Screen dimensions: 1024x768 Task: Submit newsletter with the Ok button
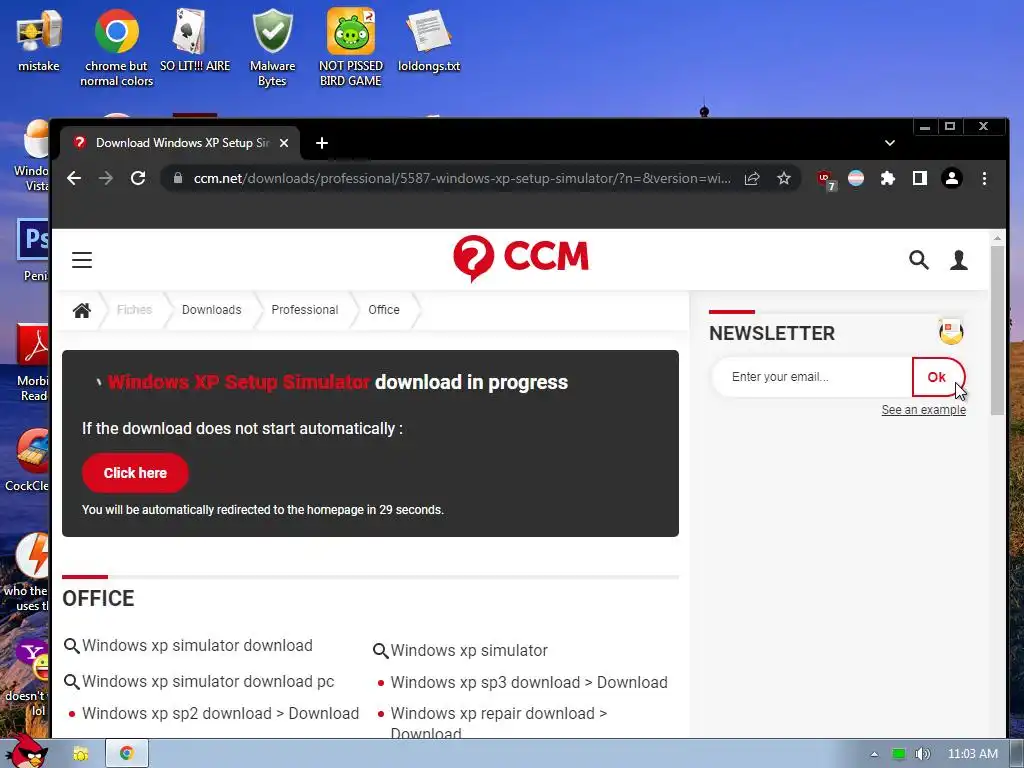[937, 377]
